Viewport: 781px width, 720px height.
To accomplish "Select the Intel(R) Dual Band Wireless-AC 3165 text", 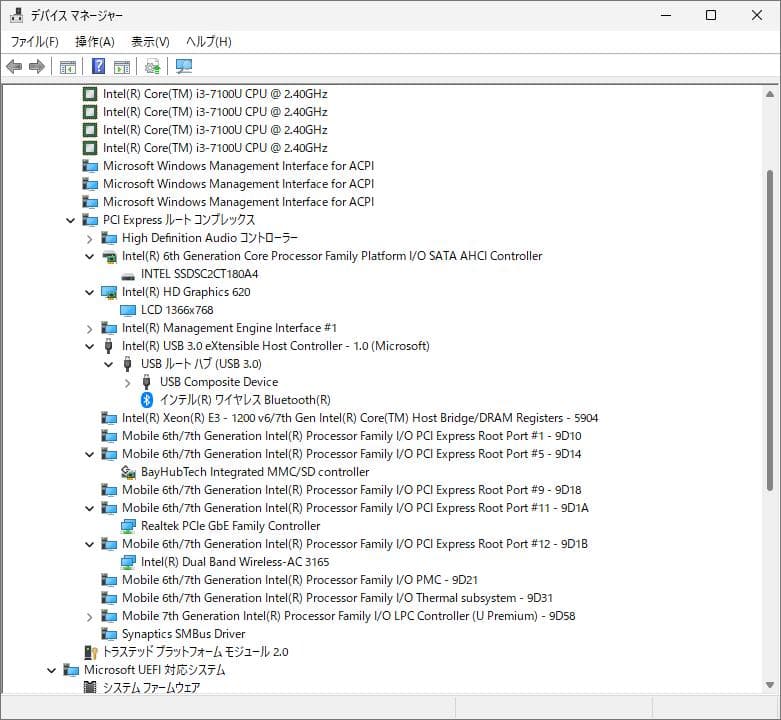I will tap(235, 562).
